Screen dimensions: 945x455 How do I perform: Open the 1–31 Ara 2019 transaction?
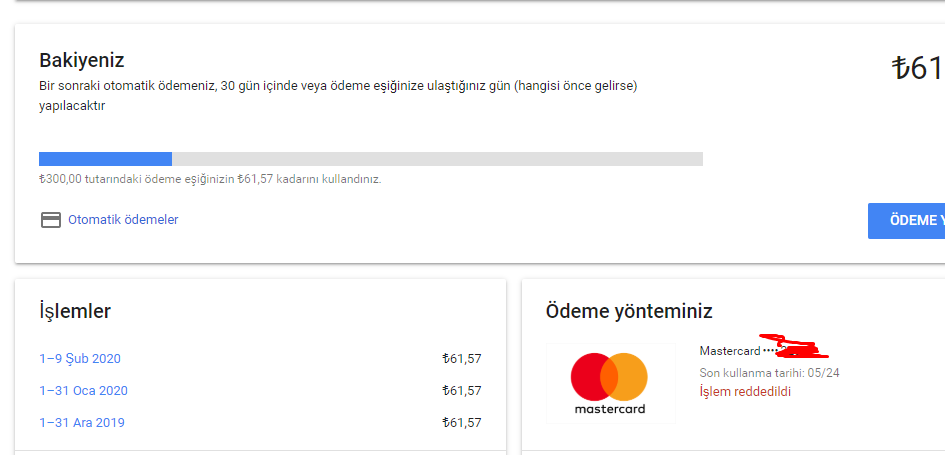(x=82, y=423)
